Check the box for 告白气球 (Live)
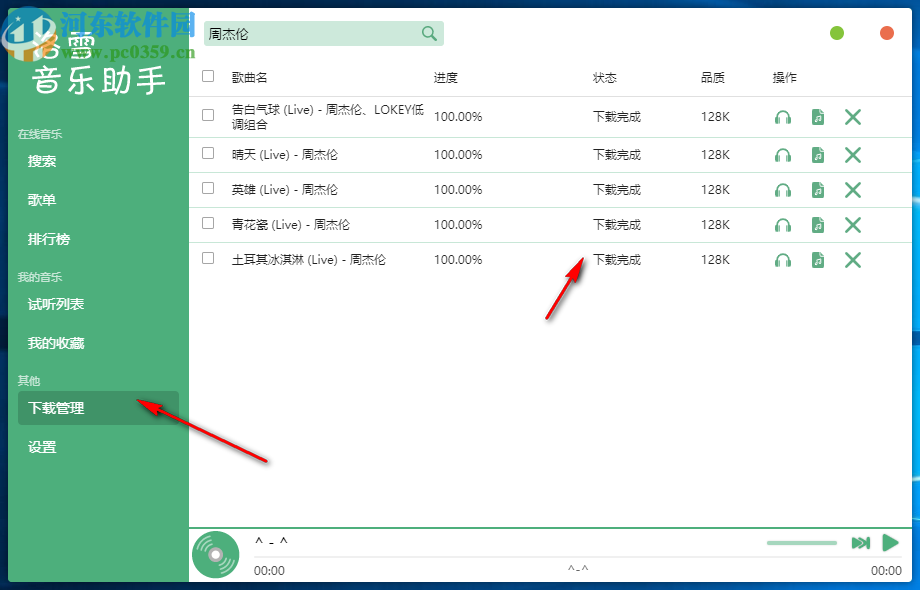 (208, 115)
